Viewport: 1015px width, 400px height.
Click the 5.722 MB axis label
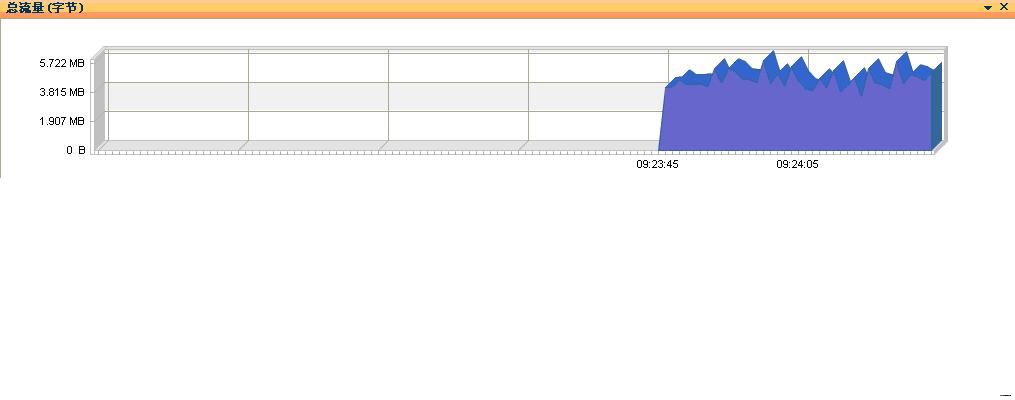pyautogui.click(x=61, y=63)
